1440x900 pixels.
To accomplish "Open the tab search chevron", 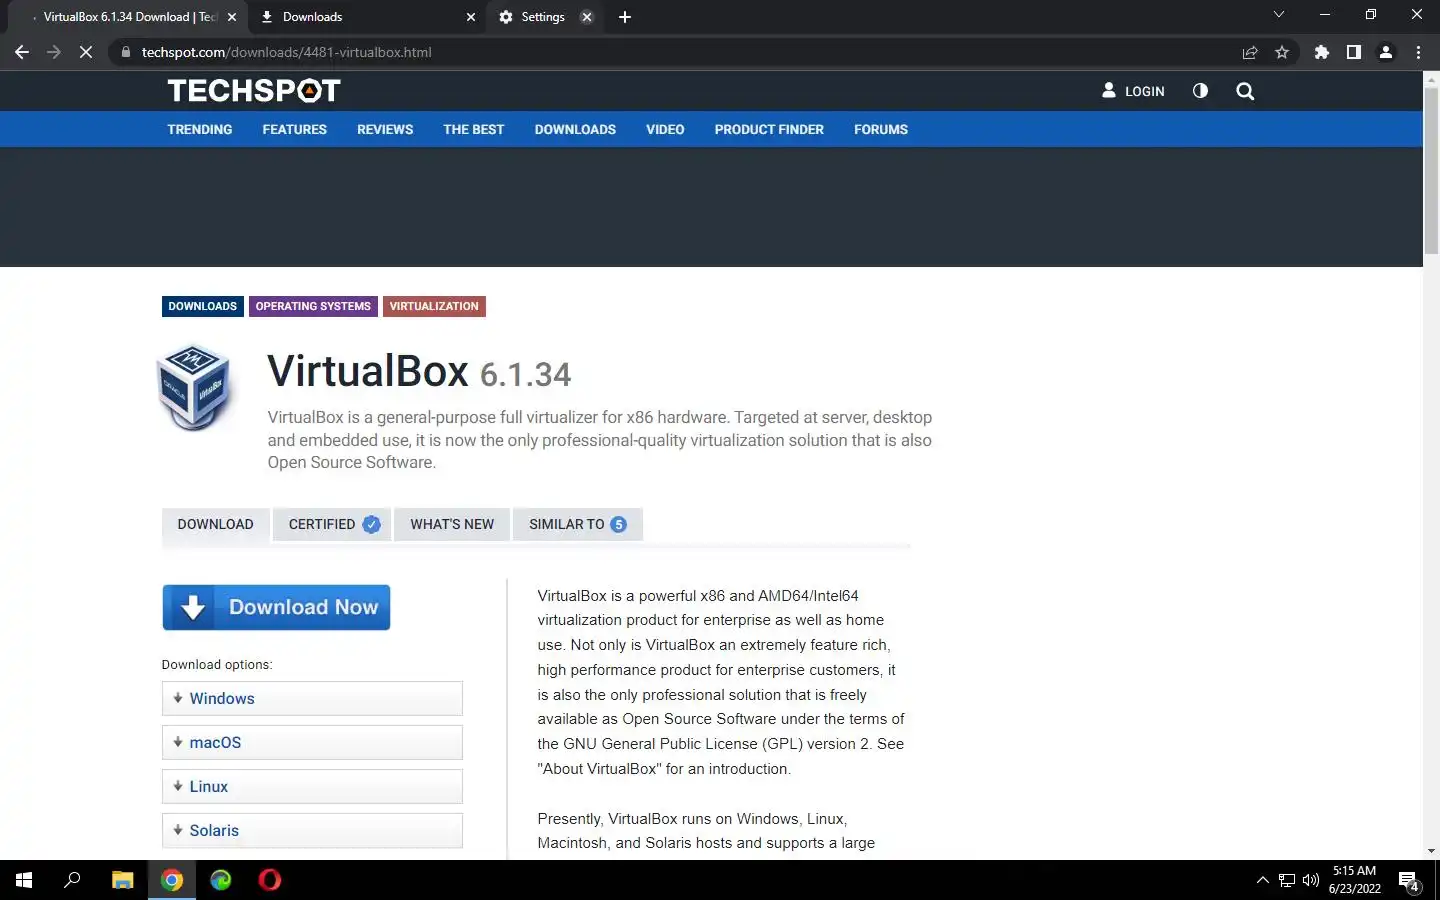I will [1278, 14].
